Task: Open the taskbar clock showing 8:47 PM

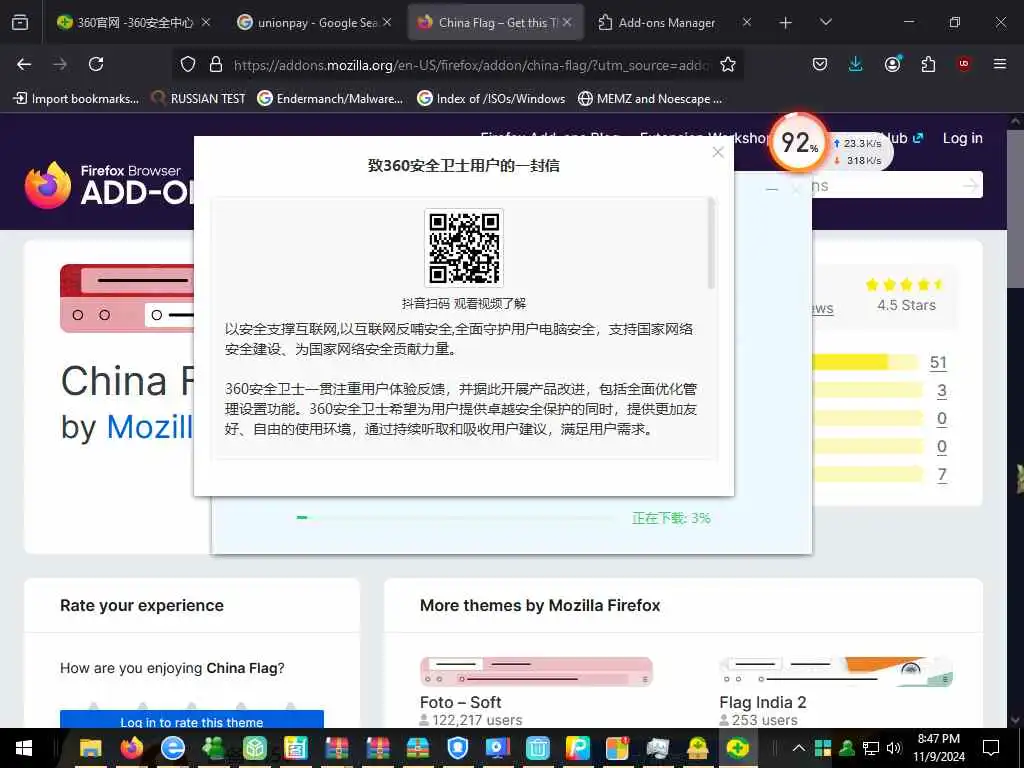Action: click(938, 748)
